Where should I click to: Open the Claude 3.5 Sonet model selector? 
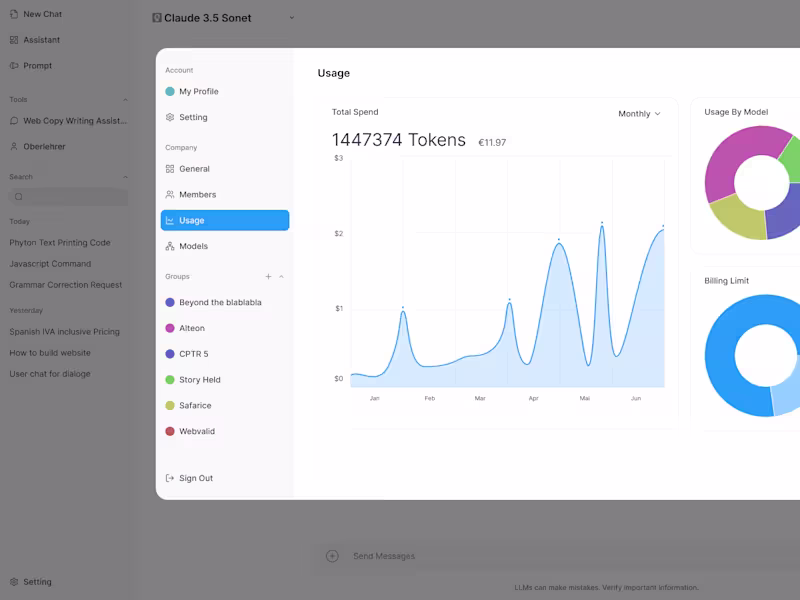[223, 18]
